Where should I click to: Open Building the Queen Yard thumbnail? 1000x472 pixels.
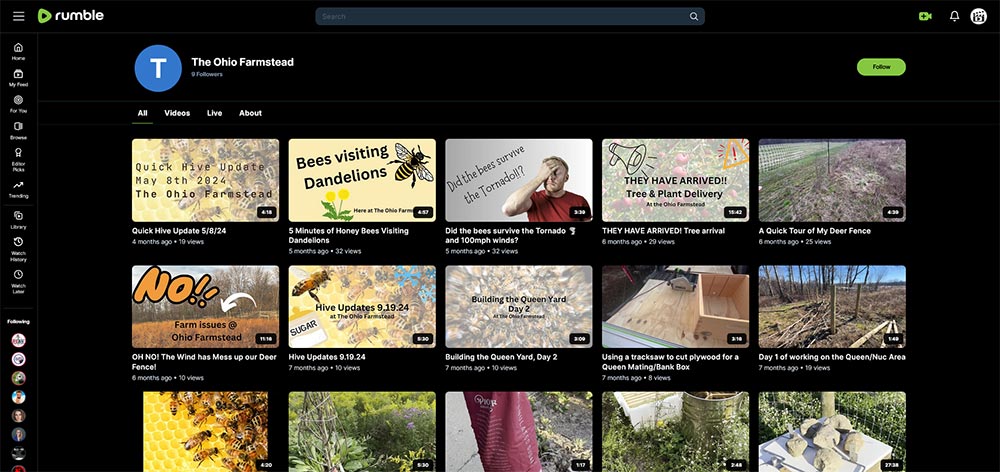[x=518, y=307]
